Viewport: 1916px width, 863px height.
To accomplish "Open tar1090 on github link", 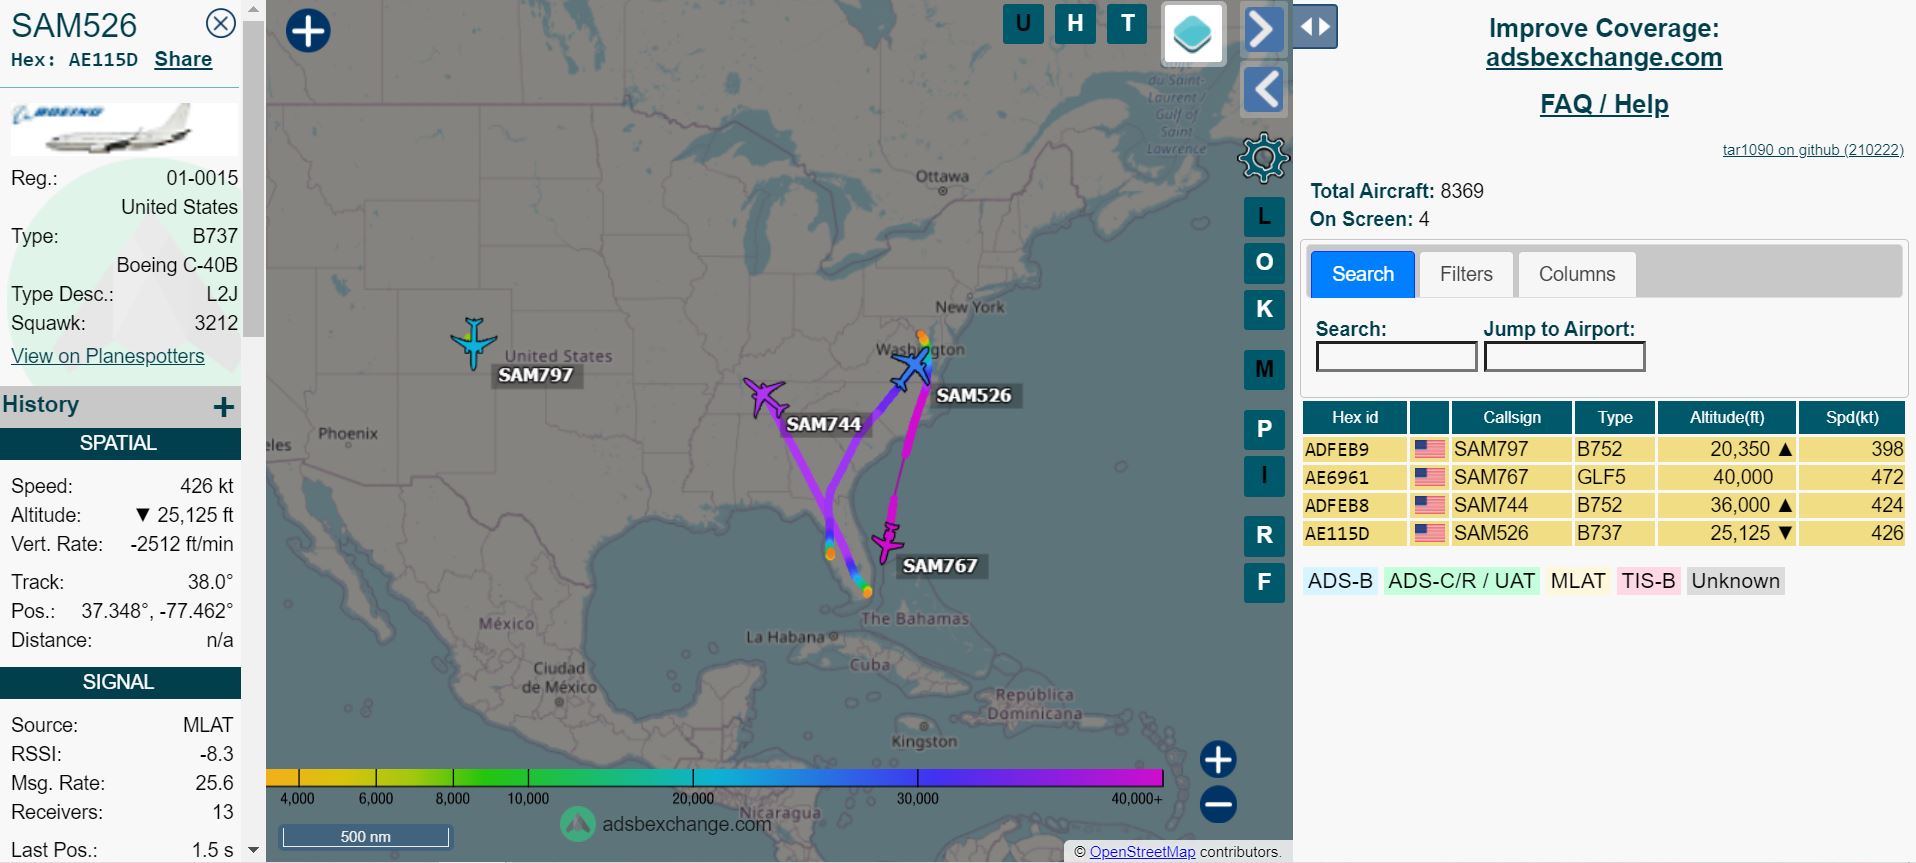I will pos(1812,150).
